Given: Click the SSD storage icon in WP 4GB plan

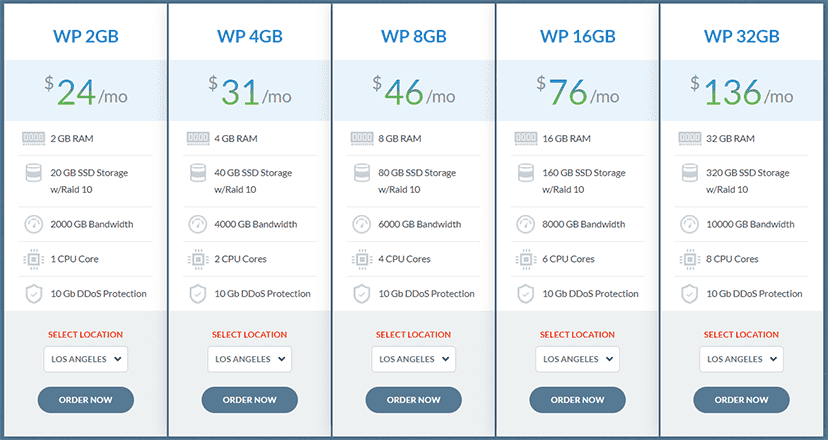Looking at the screenshot, I should (198, 173).
